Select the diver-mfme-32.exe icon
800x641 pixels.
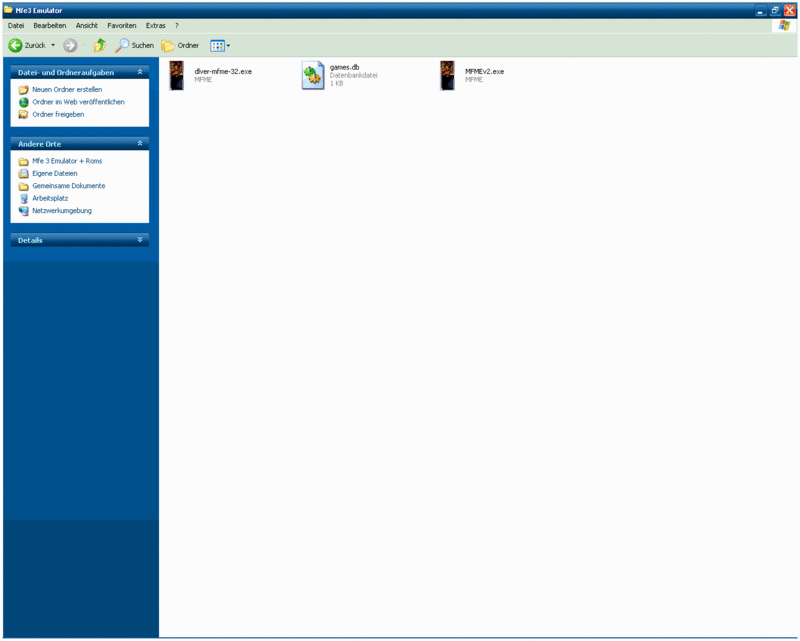(177, 75)
